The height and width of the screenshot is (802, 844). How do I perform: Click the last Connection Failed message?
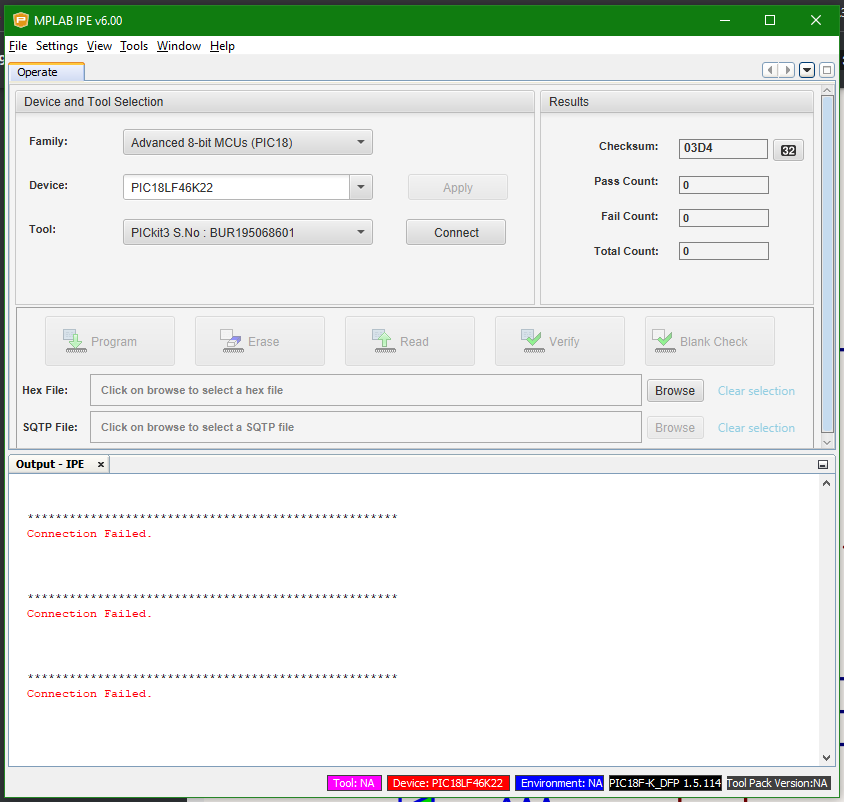89,694
